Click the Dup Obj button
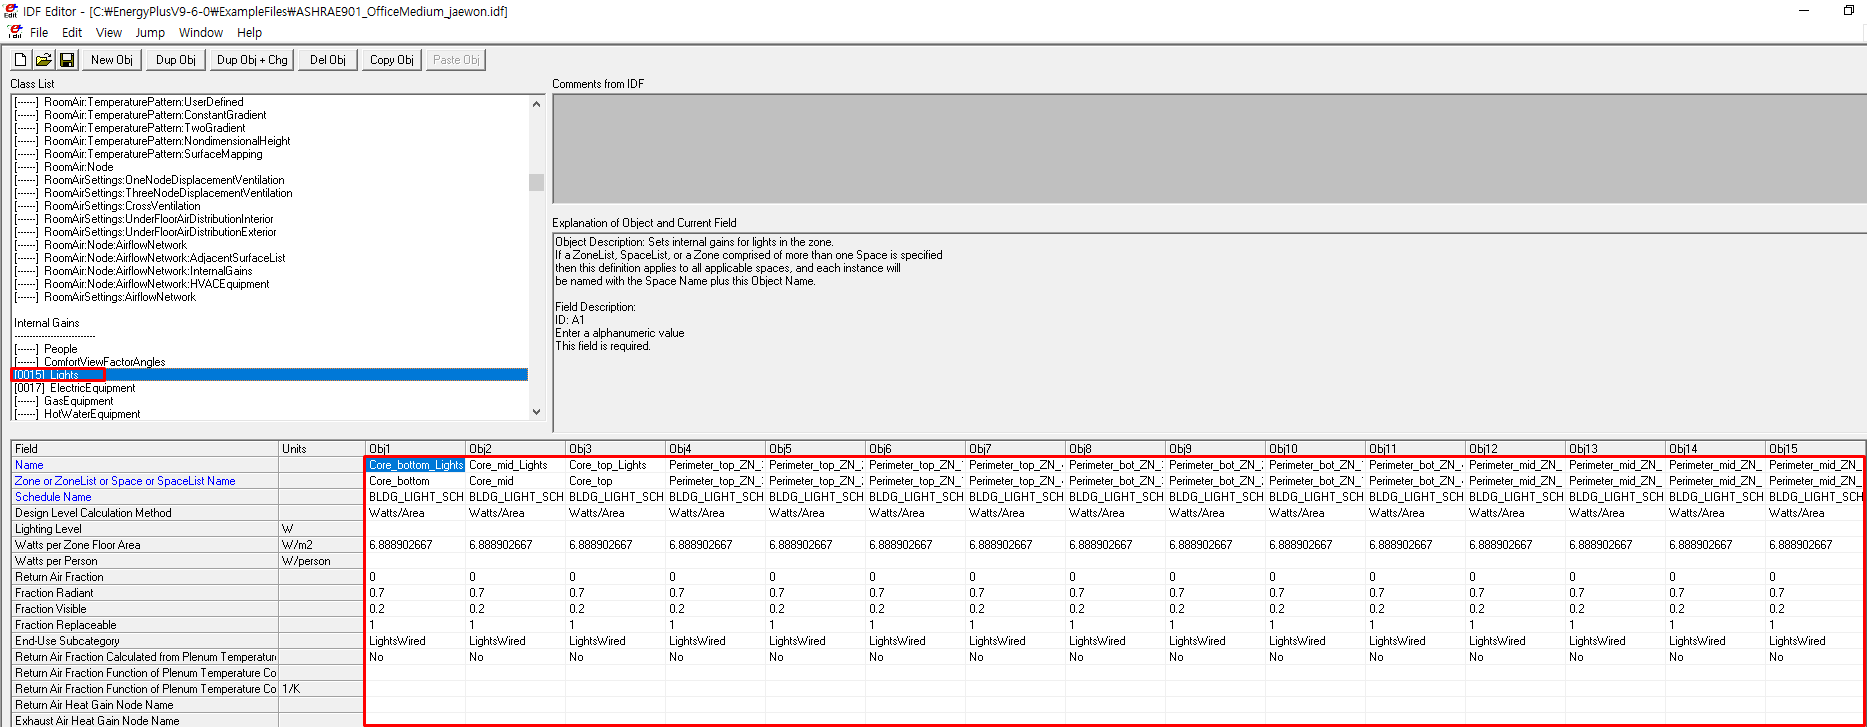 click(x=176, y=60)
